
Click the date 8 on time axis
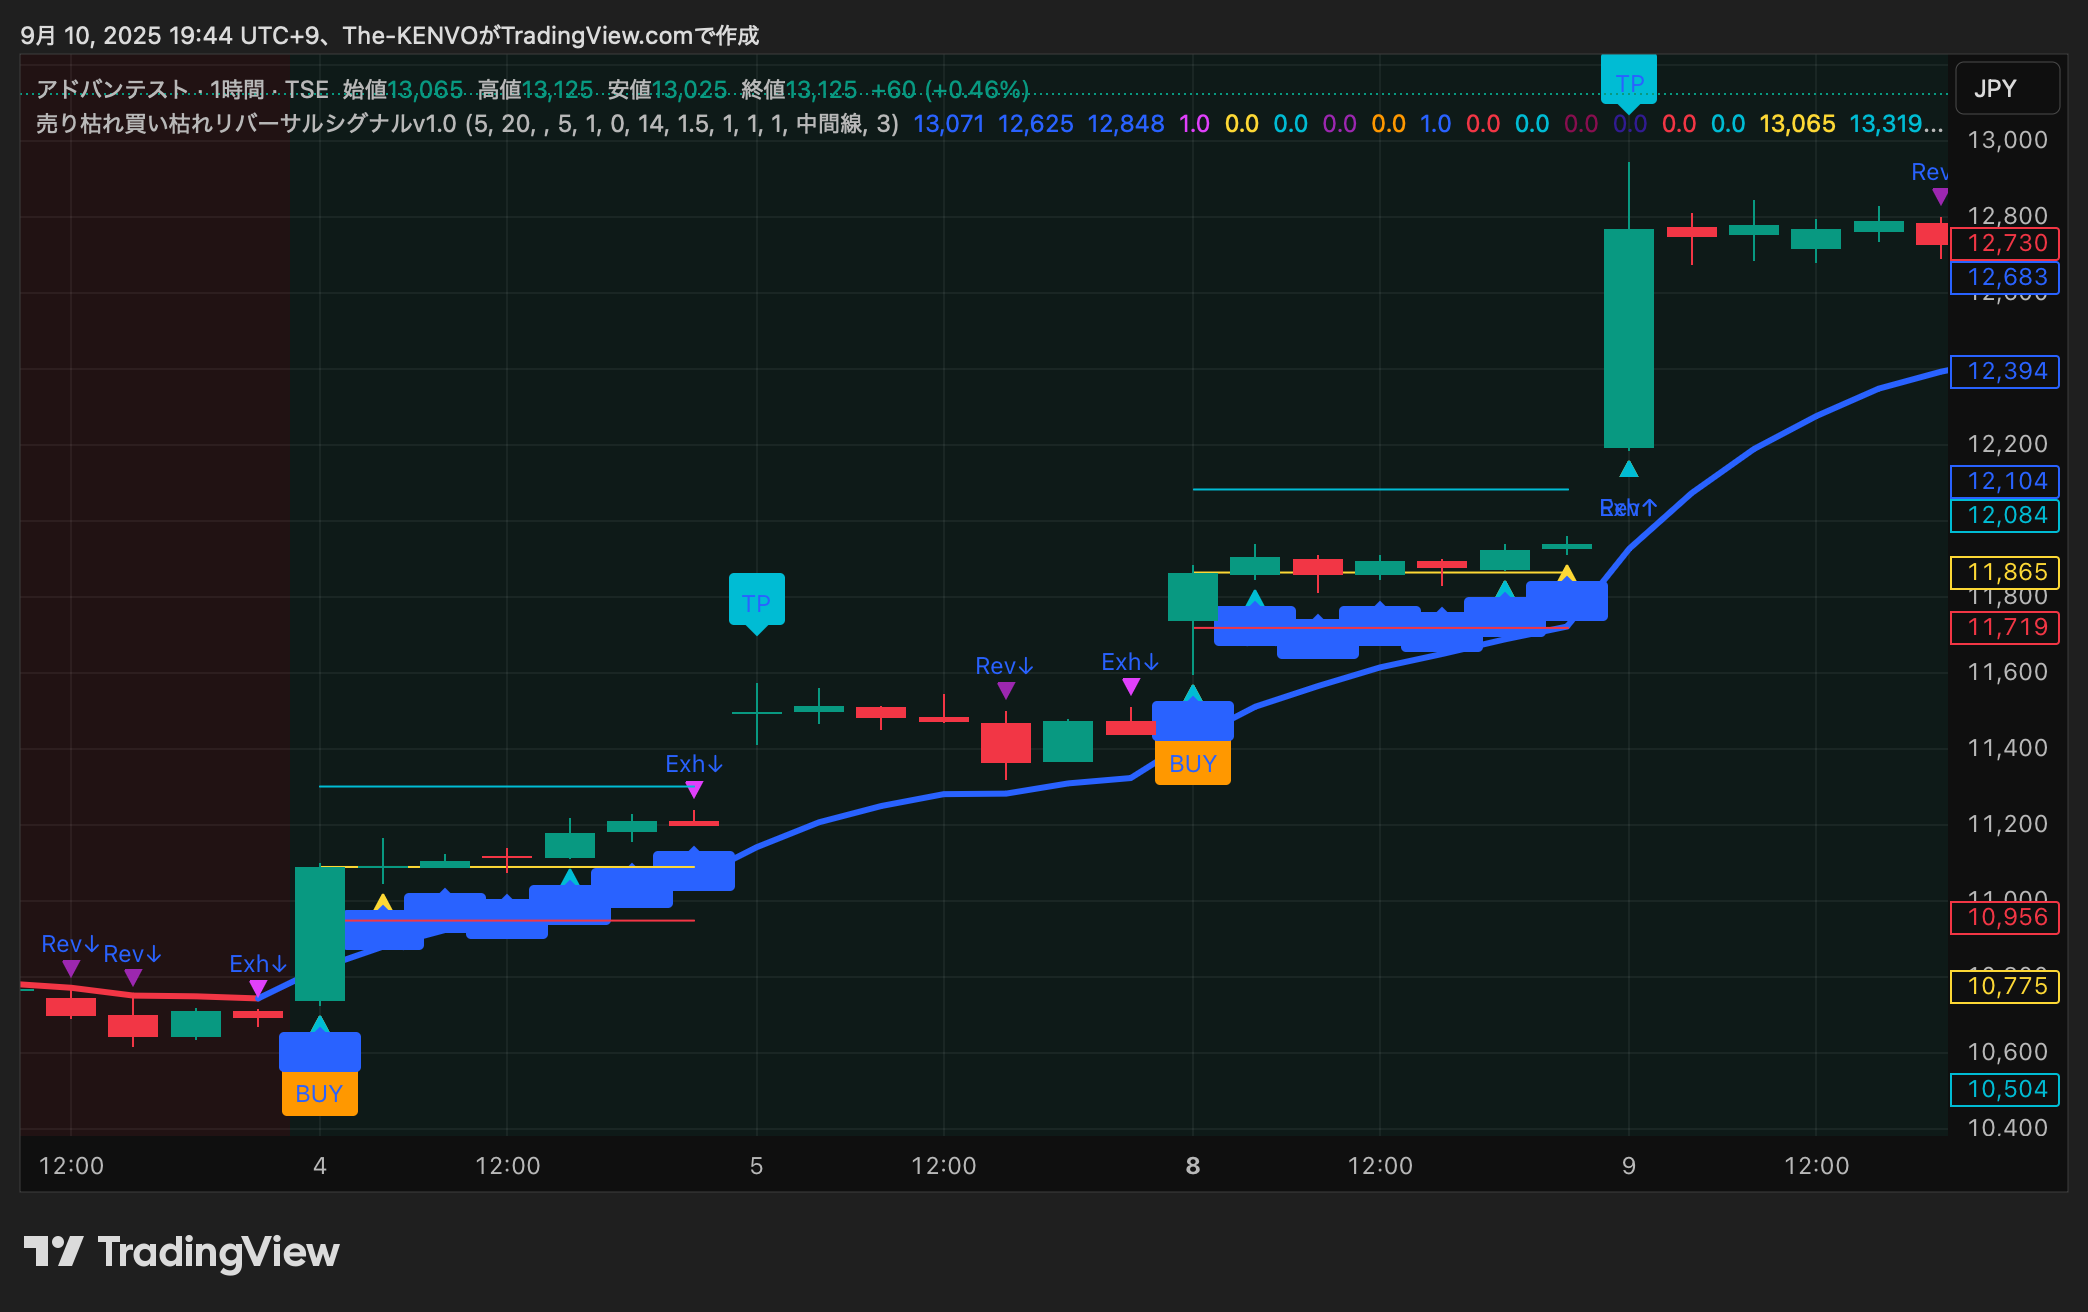pyautogui.click(x=1192, y=1165)
